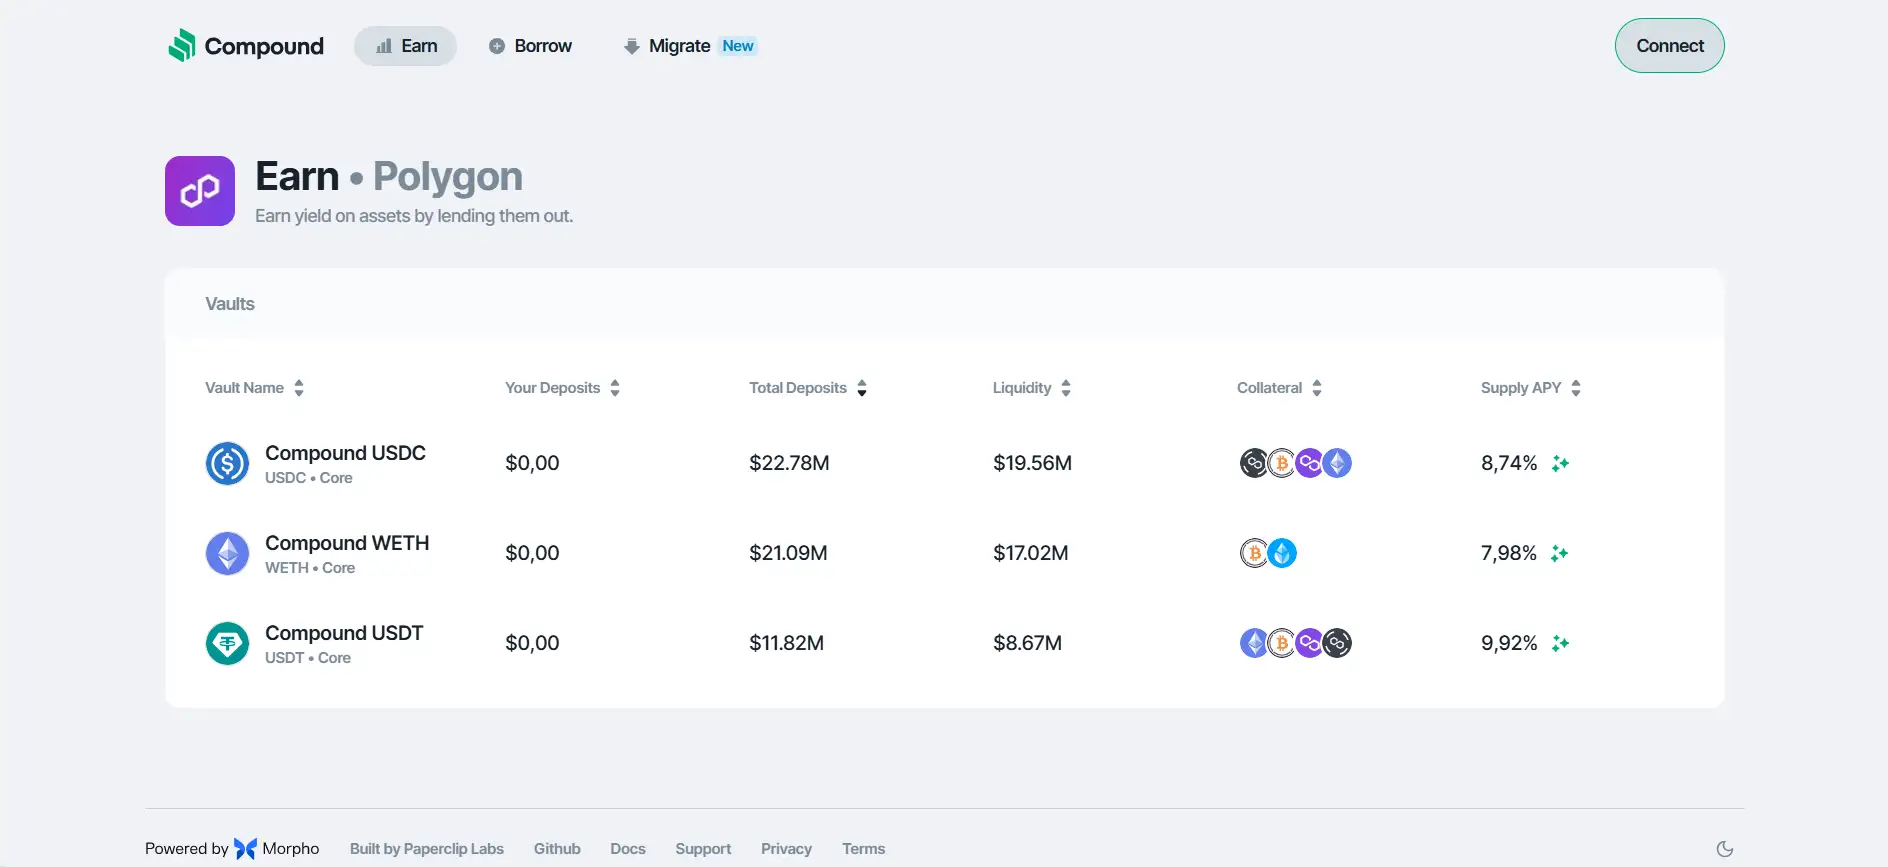Click the Compound logo icon
Screen dimensions: 1888x867
click(182, 46)
